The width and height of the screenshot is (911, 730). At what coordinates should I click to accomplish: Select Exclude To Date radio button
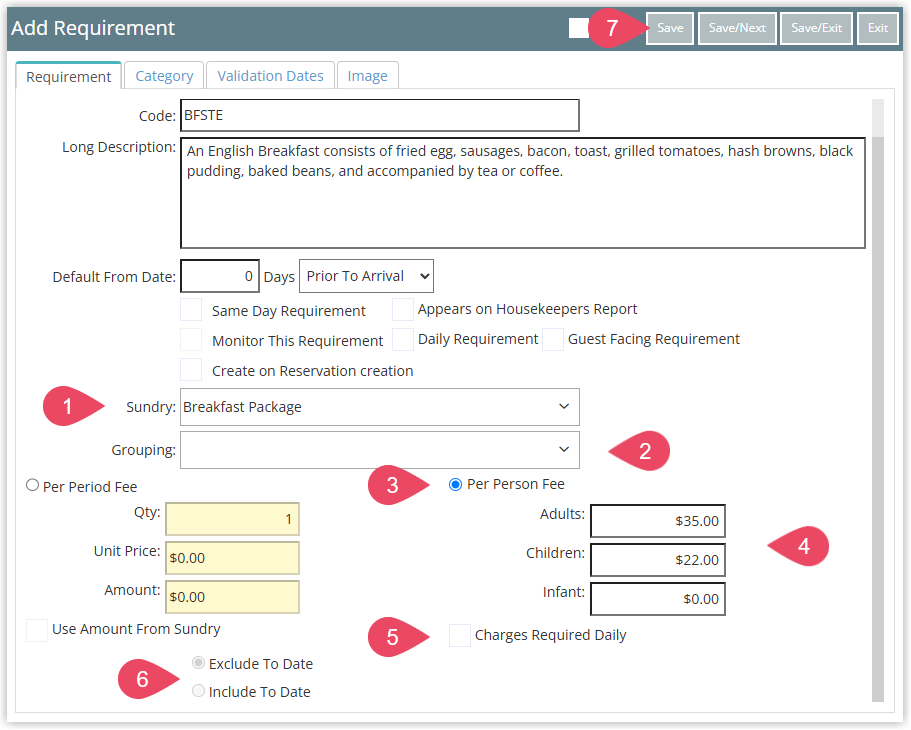[198, 663]
